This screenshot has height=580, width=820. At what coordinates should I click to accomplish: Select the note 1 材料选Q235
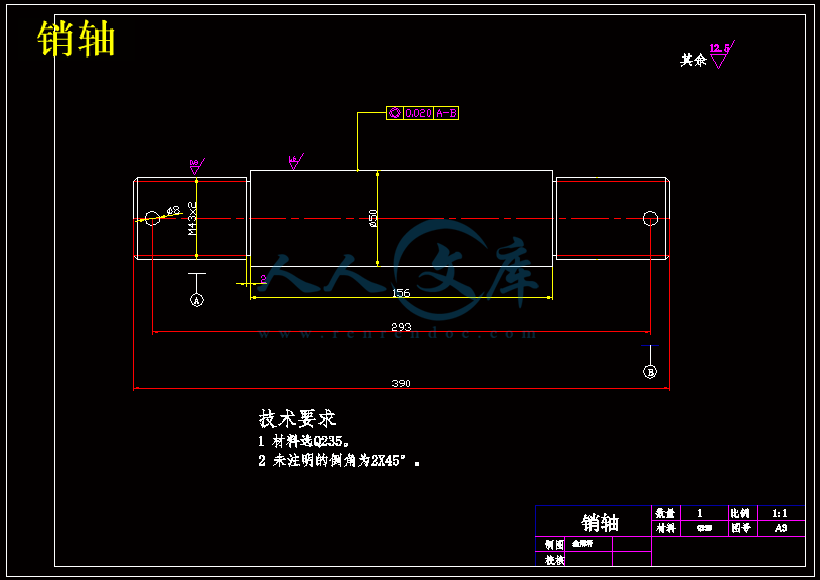[304, 442]
